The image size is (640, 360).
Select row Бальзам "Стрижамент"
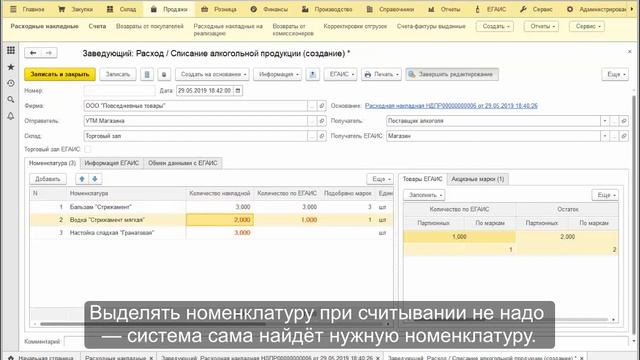pos(211,207)
